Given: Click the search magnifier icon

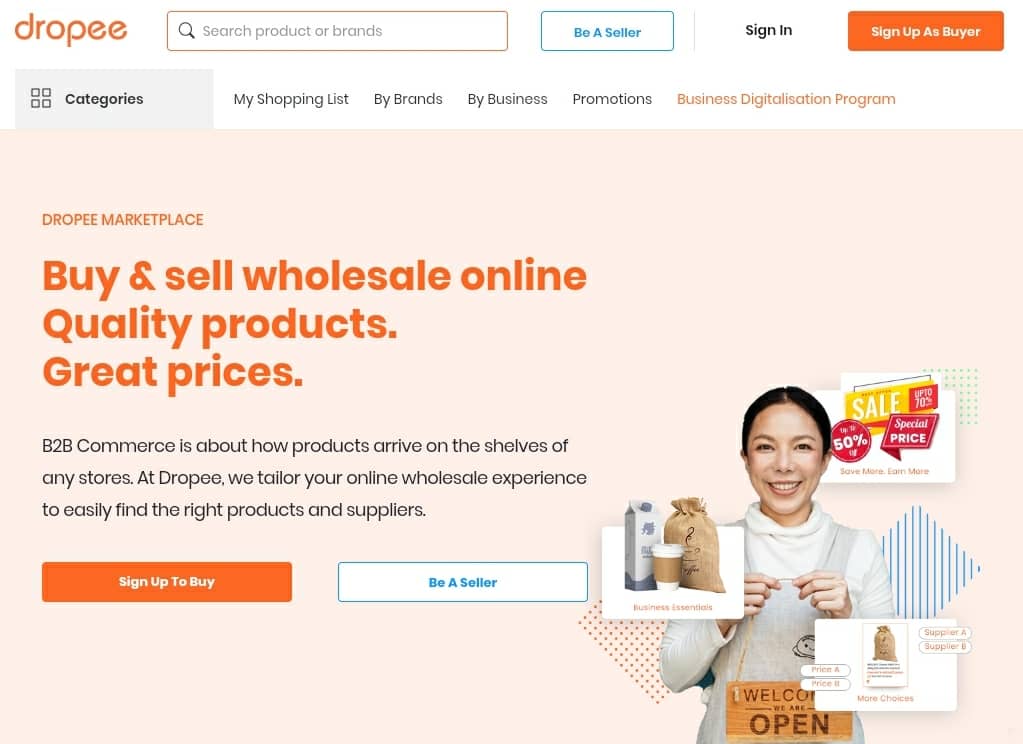Looking at the screenshot, I should (187, 31).
